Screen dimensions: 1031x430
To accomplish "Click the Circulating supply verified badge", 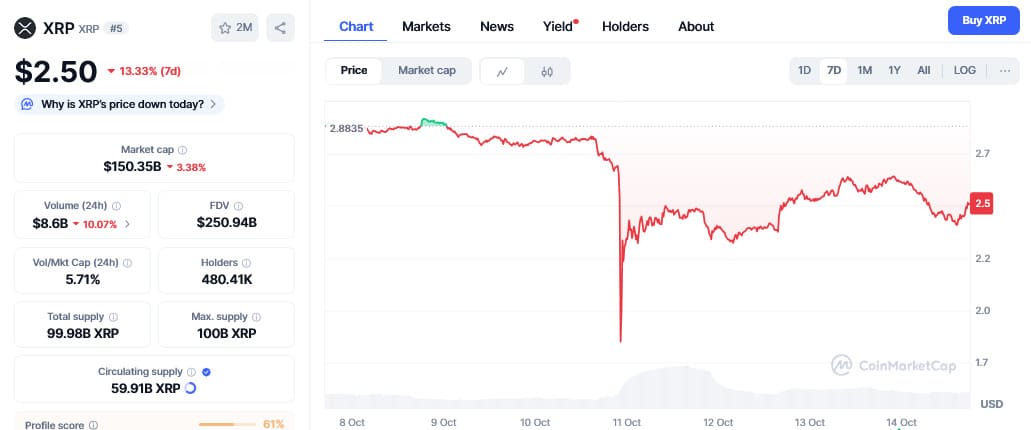I will [206, 372].
